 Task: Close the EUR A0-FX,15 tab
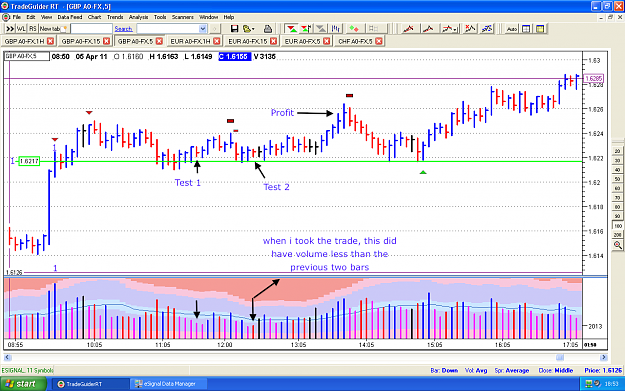tap(273, 41)
